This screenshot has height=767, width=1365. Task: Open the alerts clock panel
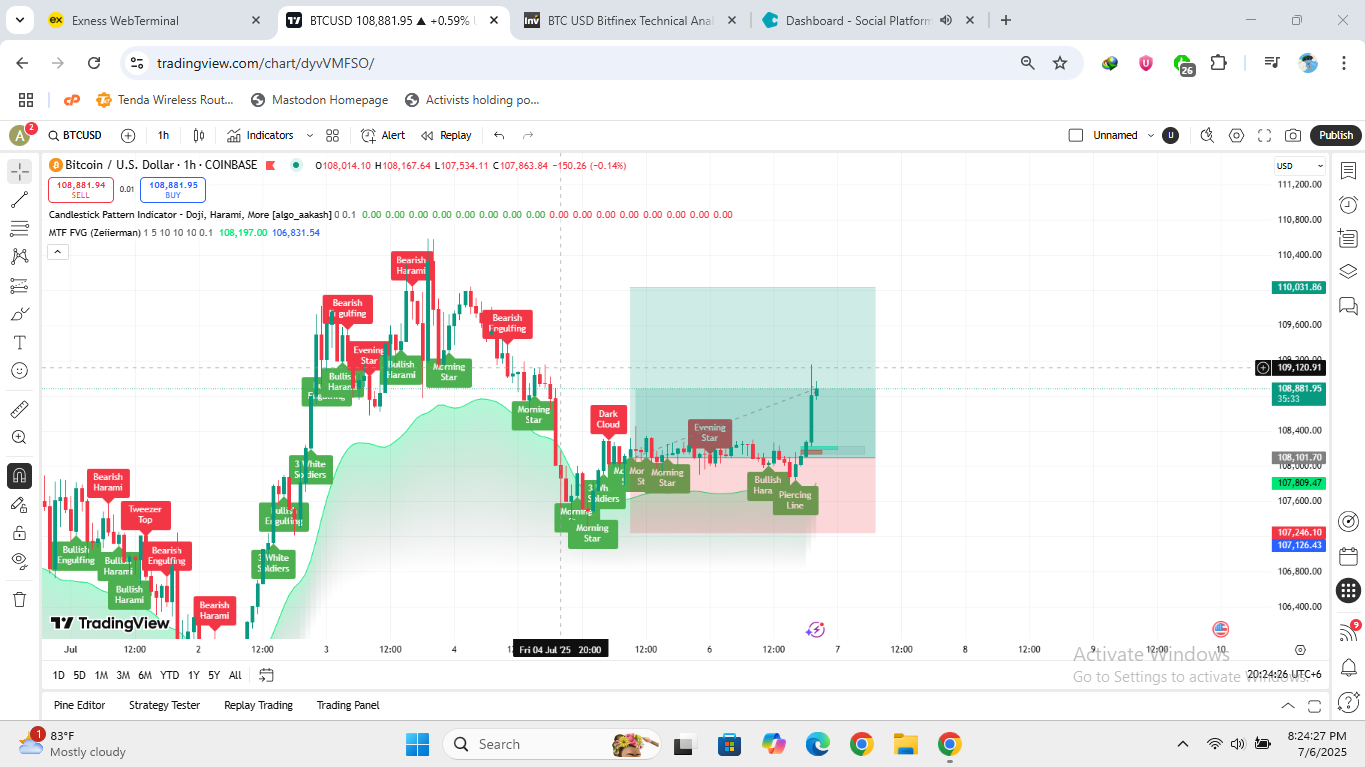pyautogui.click(x=1348, y=205)
